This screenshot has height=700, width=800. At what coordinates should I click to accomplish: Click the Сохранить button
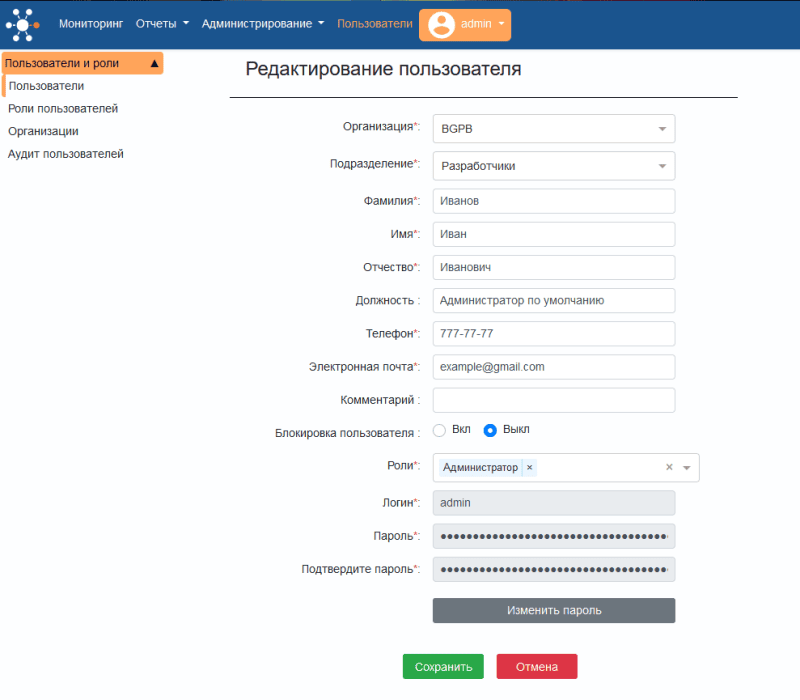[443, 666]
